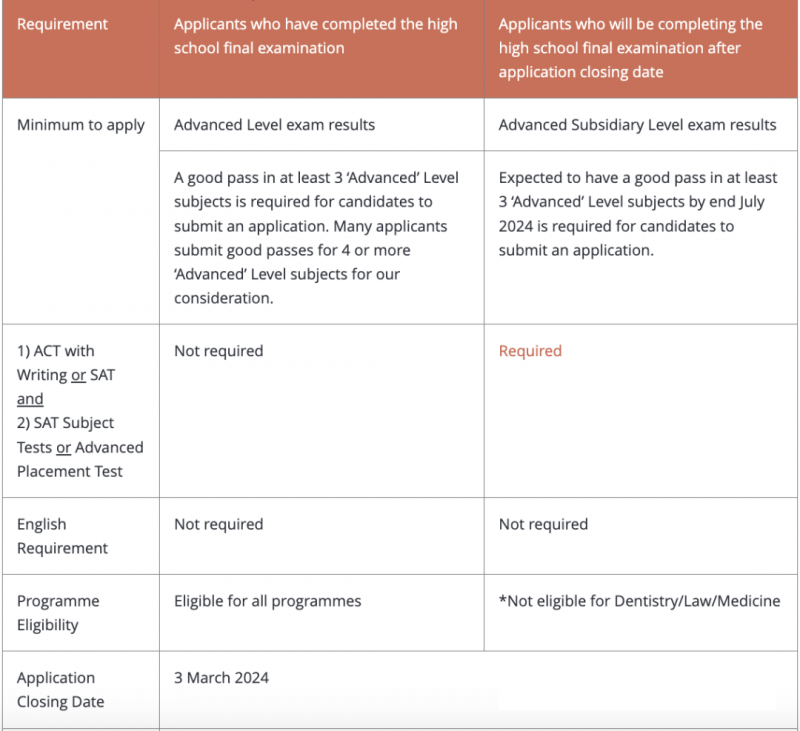Click underlined 'or' in 'Writing or SAT'
The width and height of the screenshot is (800, 731).
(79, 375)
